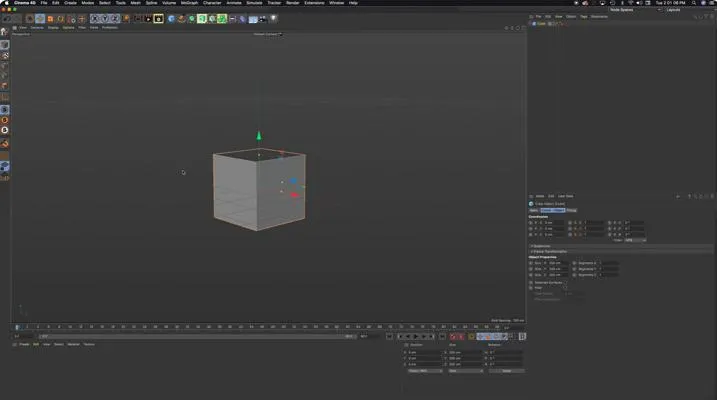Open the viewport Cameras menu

click(x=37, y=27)
